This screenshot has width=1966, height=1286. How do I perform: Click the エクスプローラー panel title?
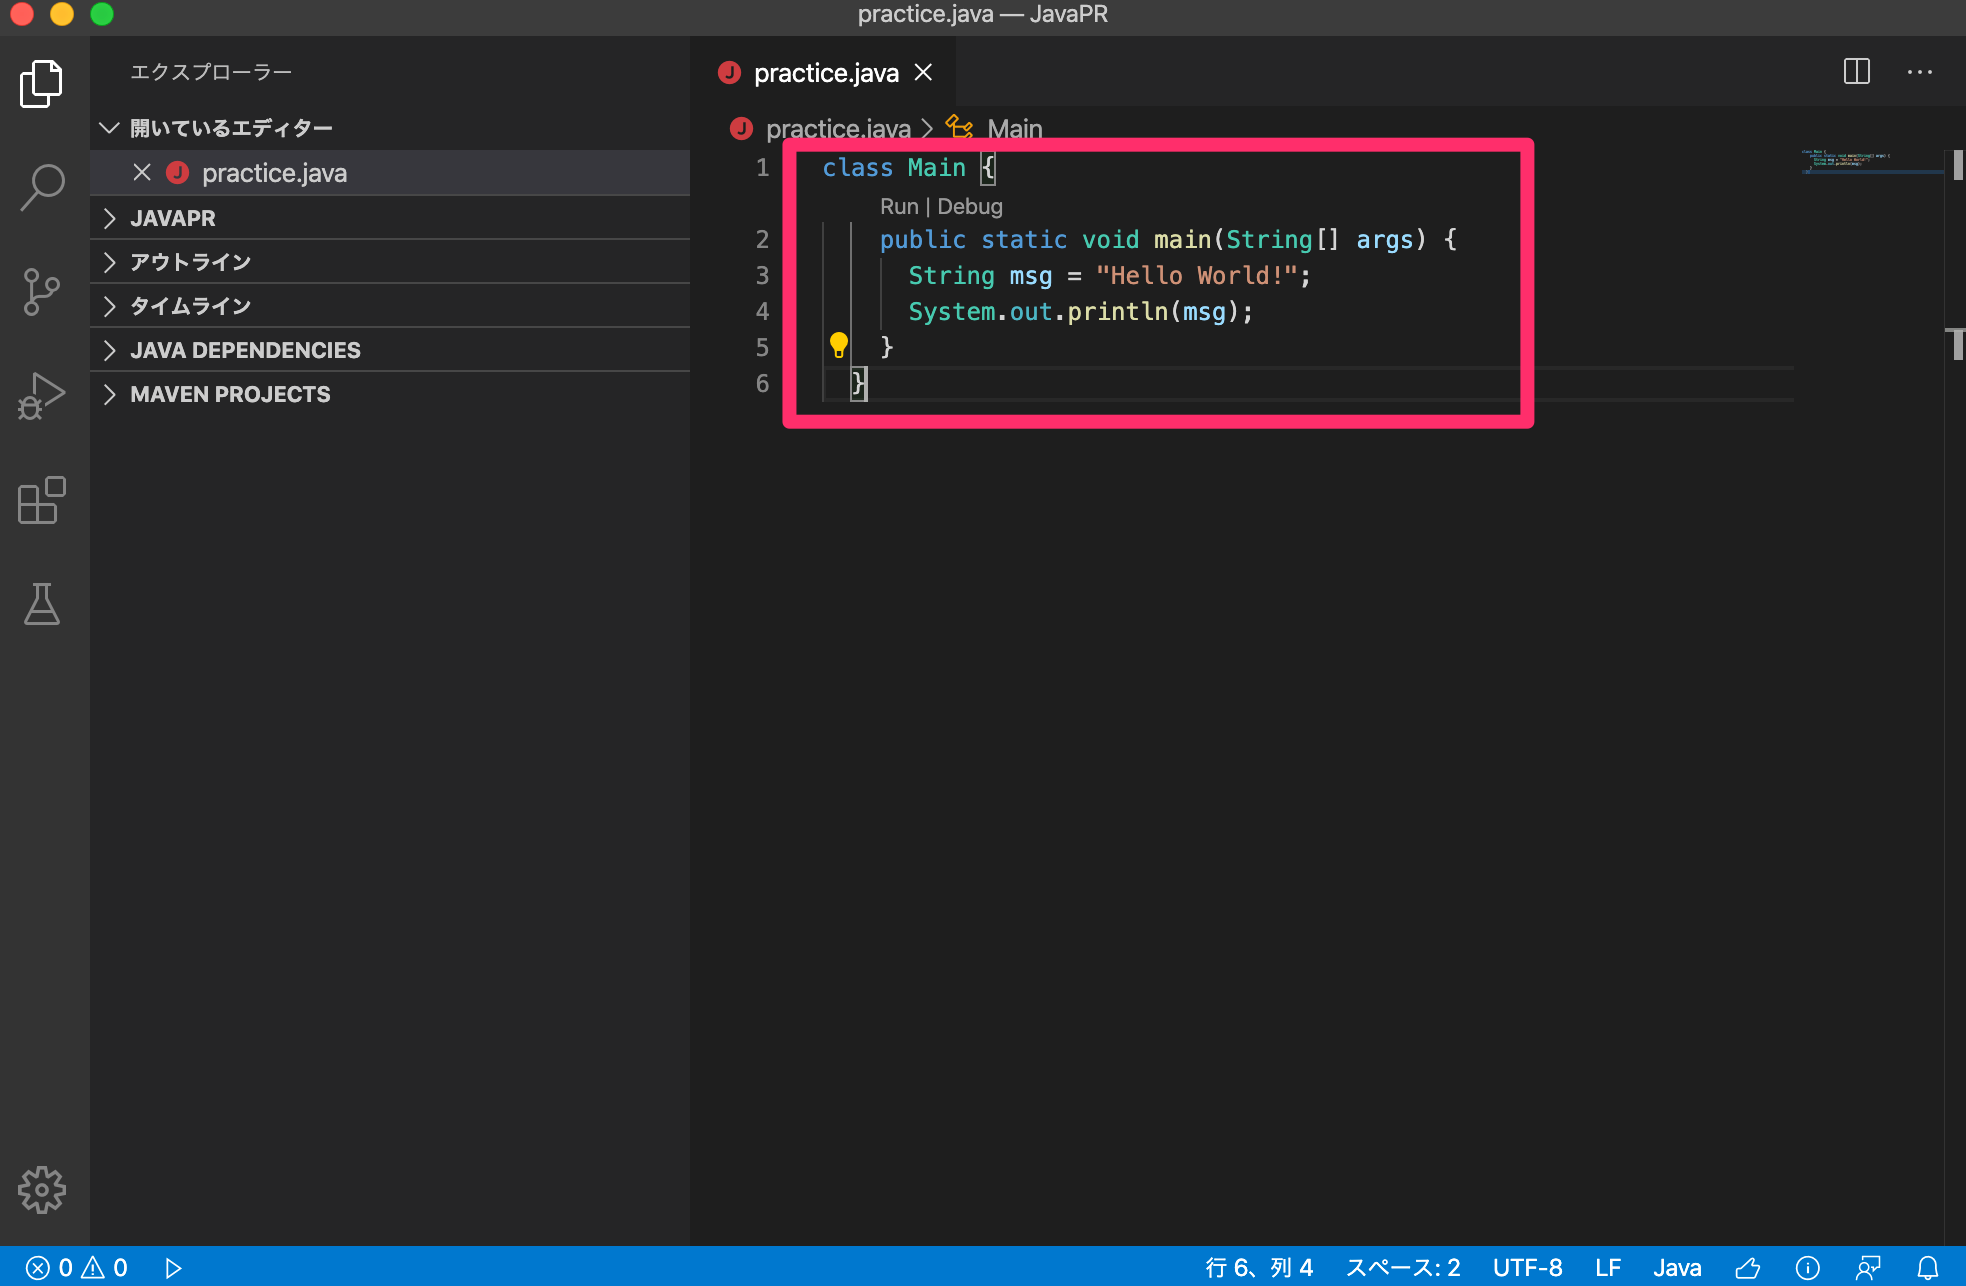coord(211,72)
